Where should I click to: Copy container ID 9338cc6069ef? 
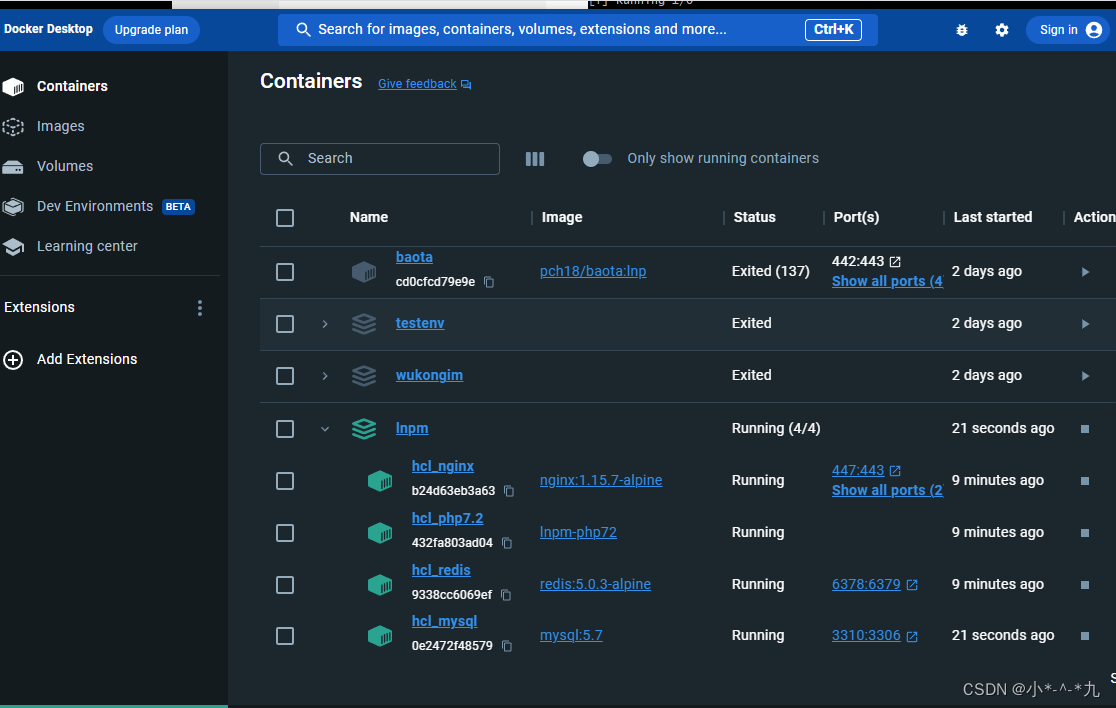[x=506, y=595]
